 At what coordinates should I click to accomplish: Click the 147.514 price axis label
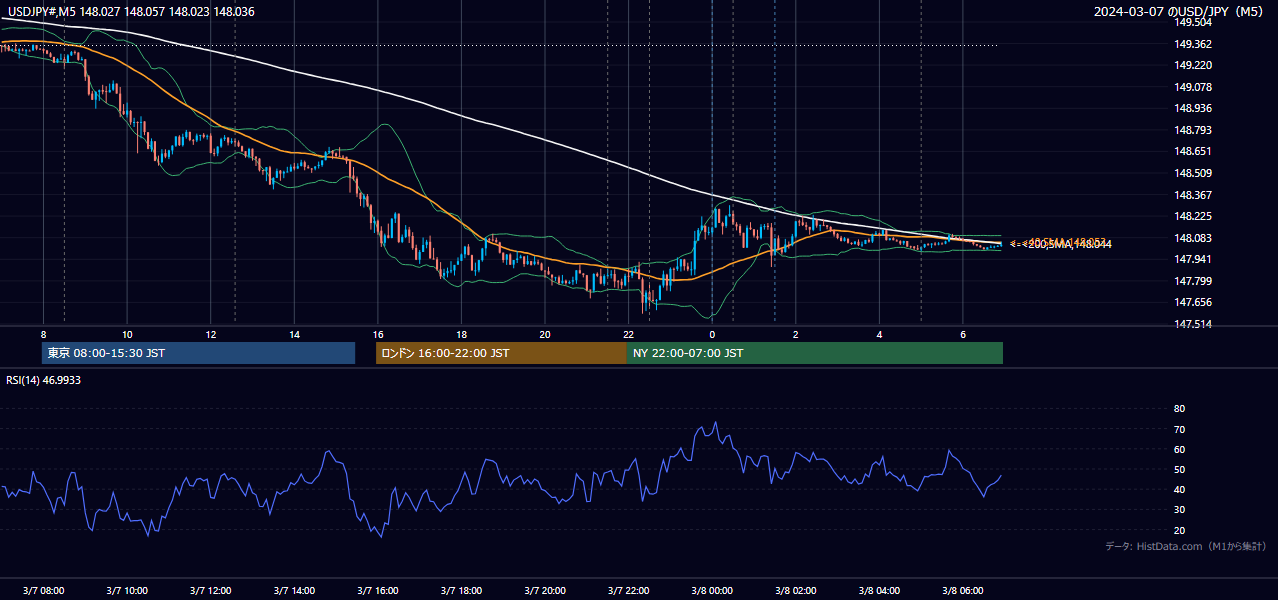coord(1192,324)
